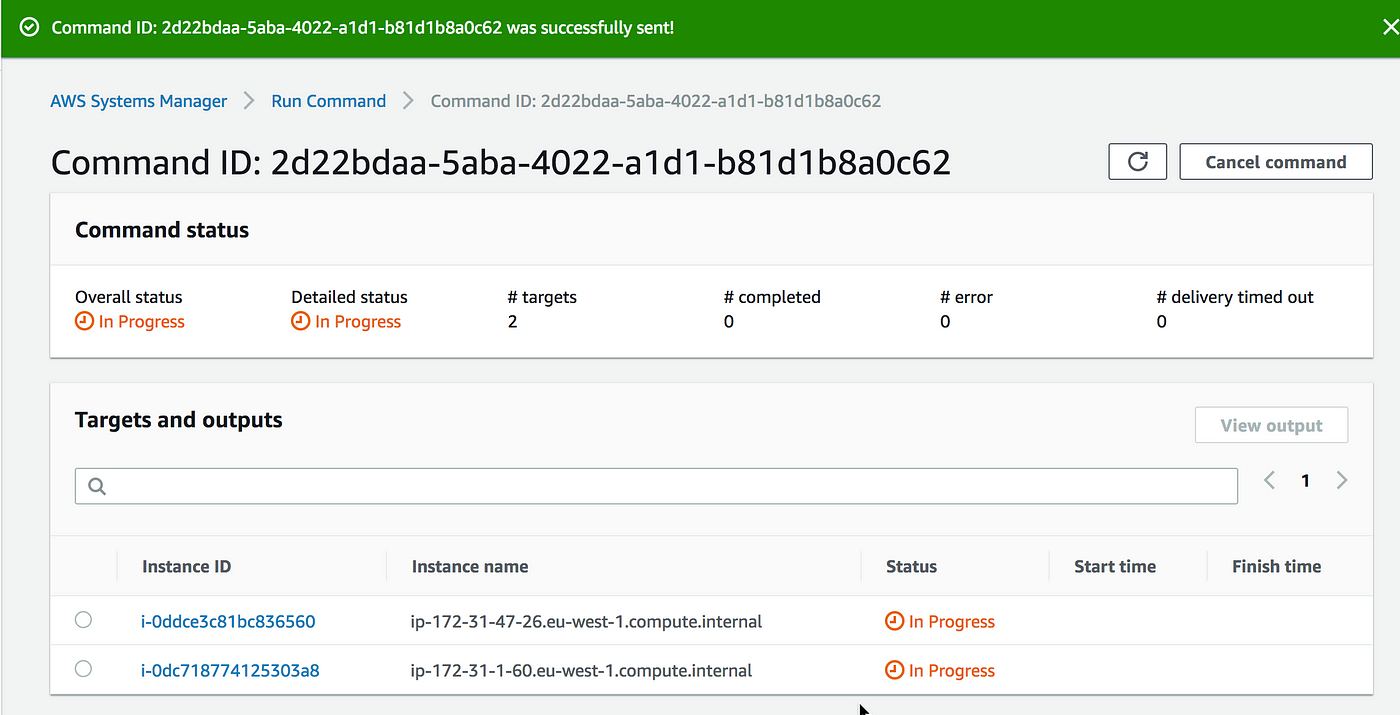The image size is (1400, 715).
Task: Go to next page arrow
Action: coord(1342,481)
